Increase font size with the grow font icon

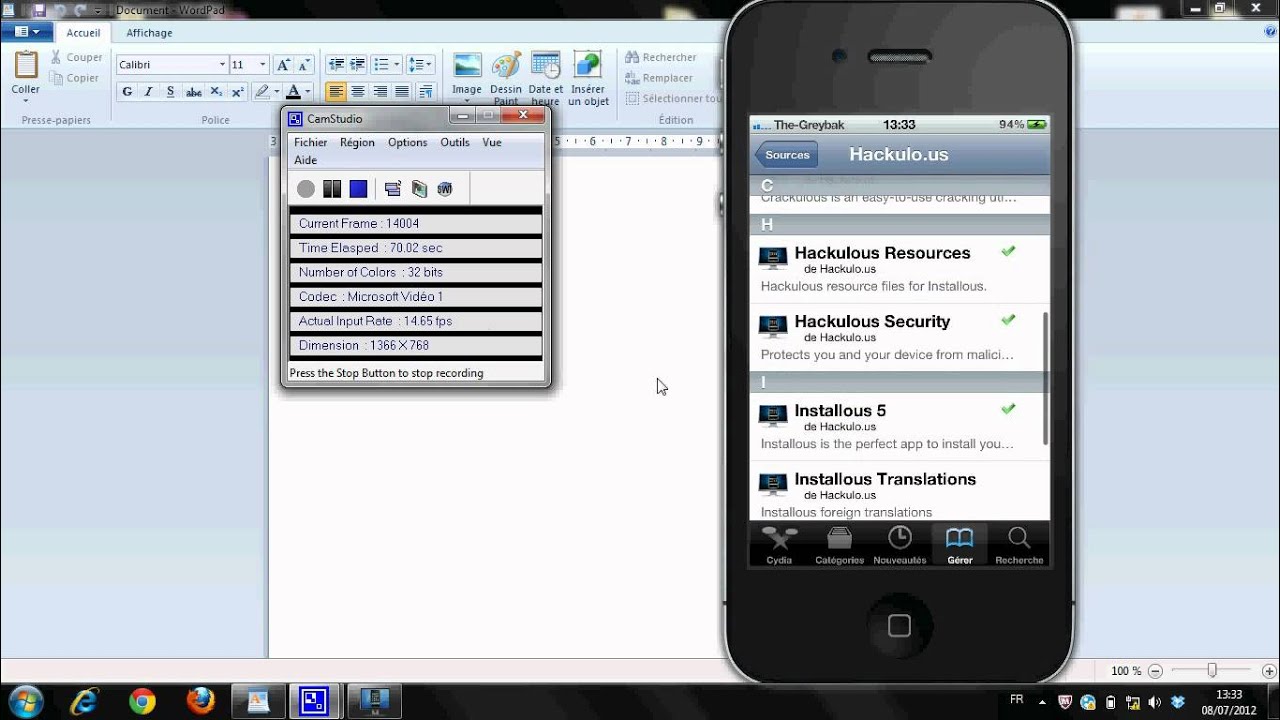pyautogui.click(x=283, y=65)
